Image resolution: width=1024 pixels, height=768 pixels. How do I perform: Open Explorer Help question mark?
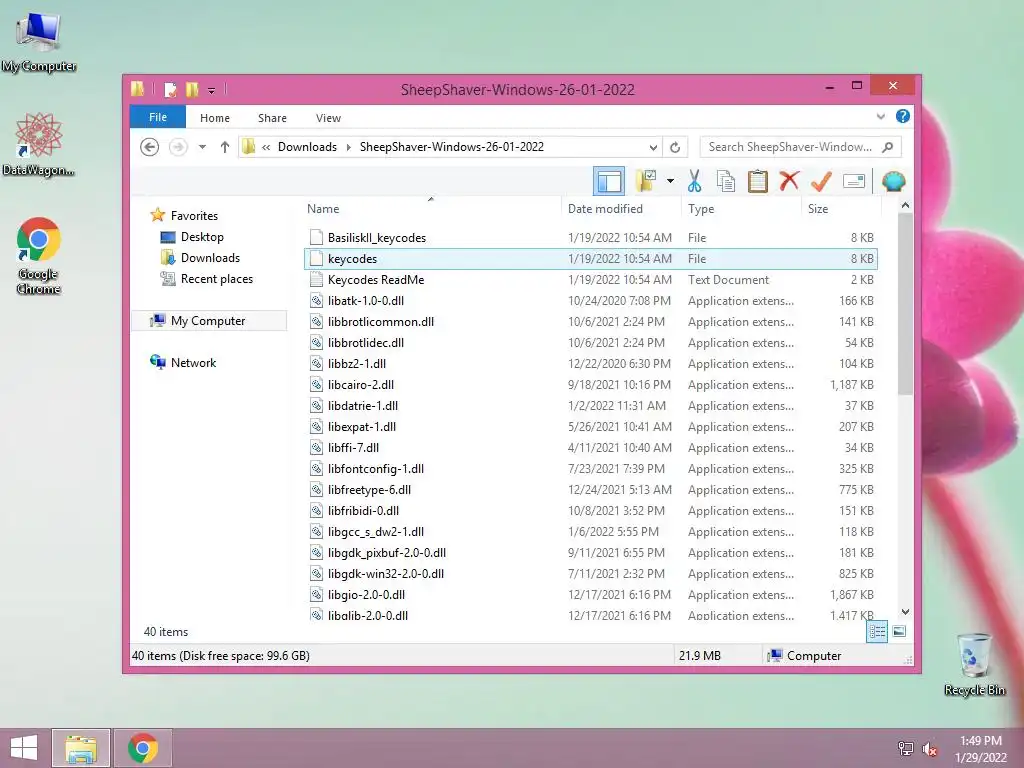pyautogui.click(x=903, y=116)
